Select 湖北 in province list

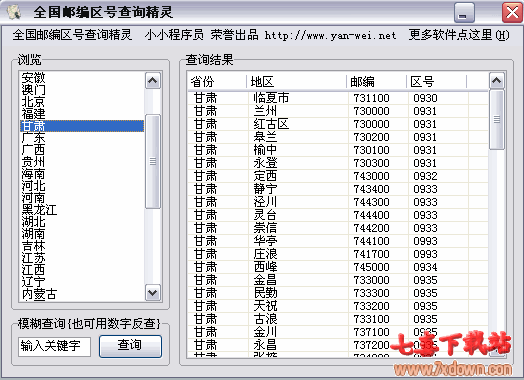click(82, 222)
